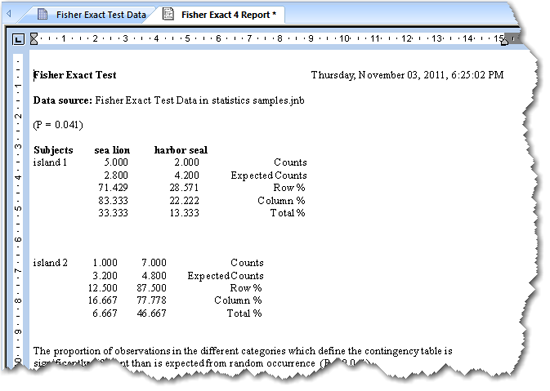Image resolution: width=550 pixels, height=391 pixels.
Task: Click the Data source line text
Action: [x=169, y=101]
